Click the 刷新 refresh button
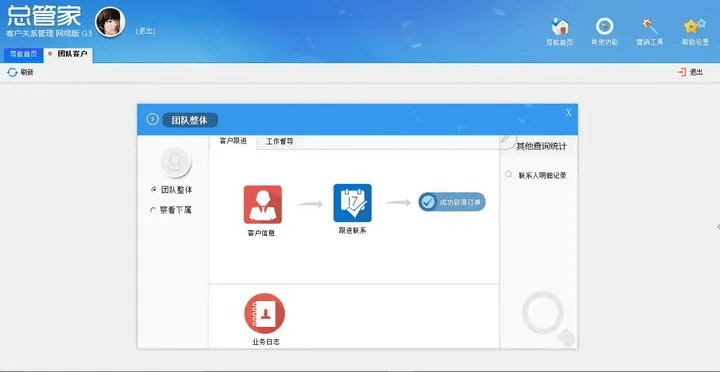This screenshot has height=372, width=720. pos(21,72)
